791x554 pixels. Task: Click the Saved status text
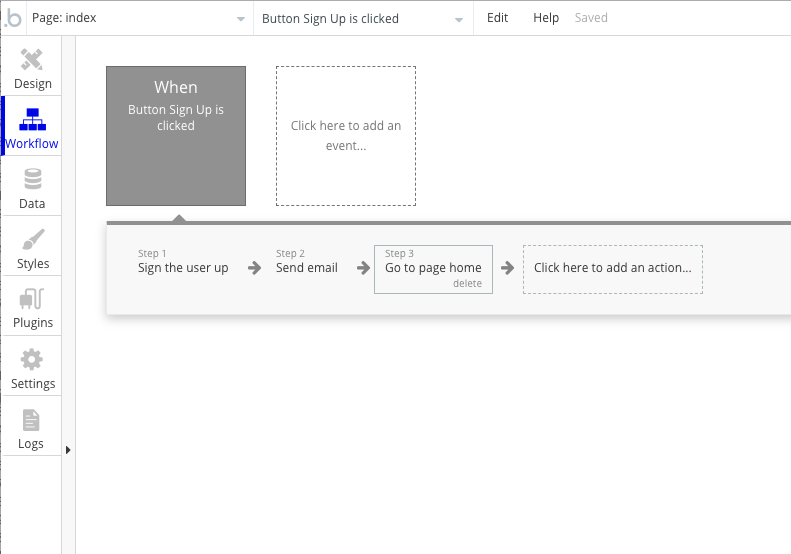pos(591,18)
